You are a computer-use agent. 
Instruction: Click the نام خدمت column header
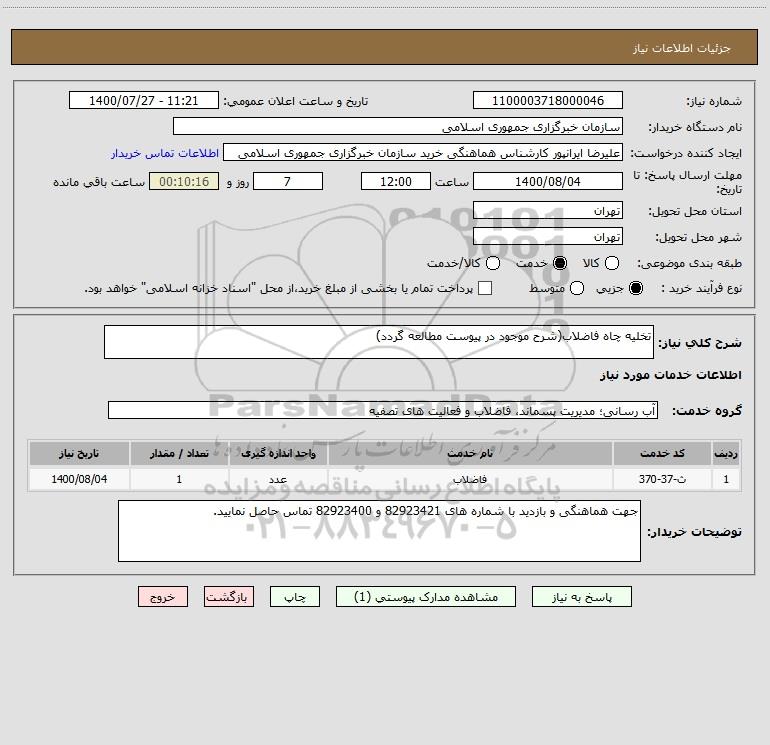point(470,453)
